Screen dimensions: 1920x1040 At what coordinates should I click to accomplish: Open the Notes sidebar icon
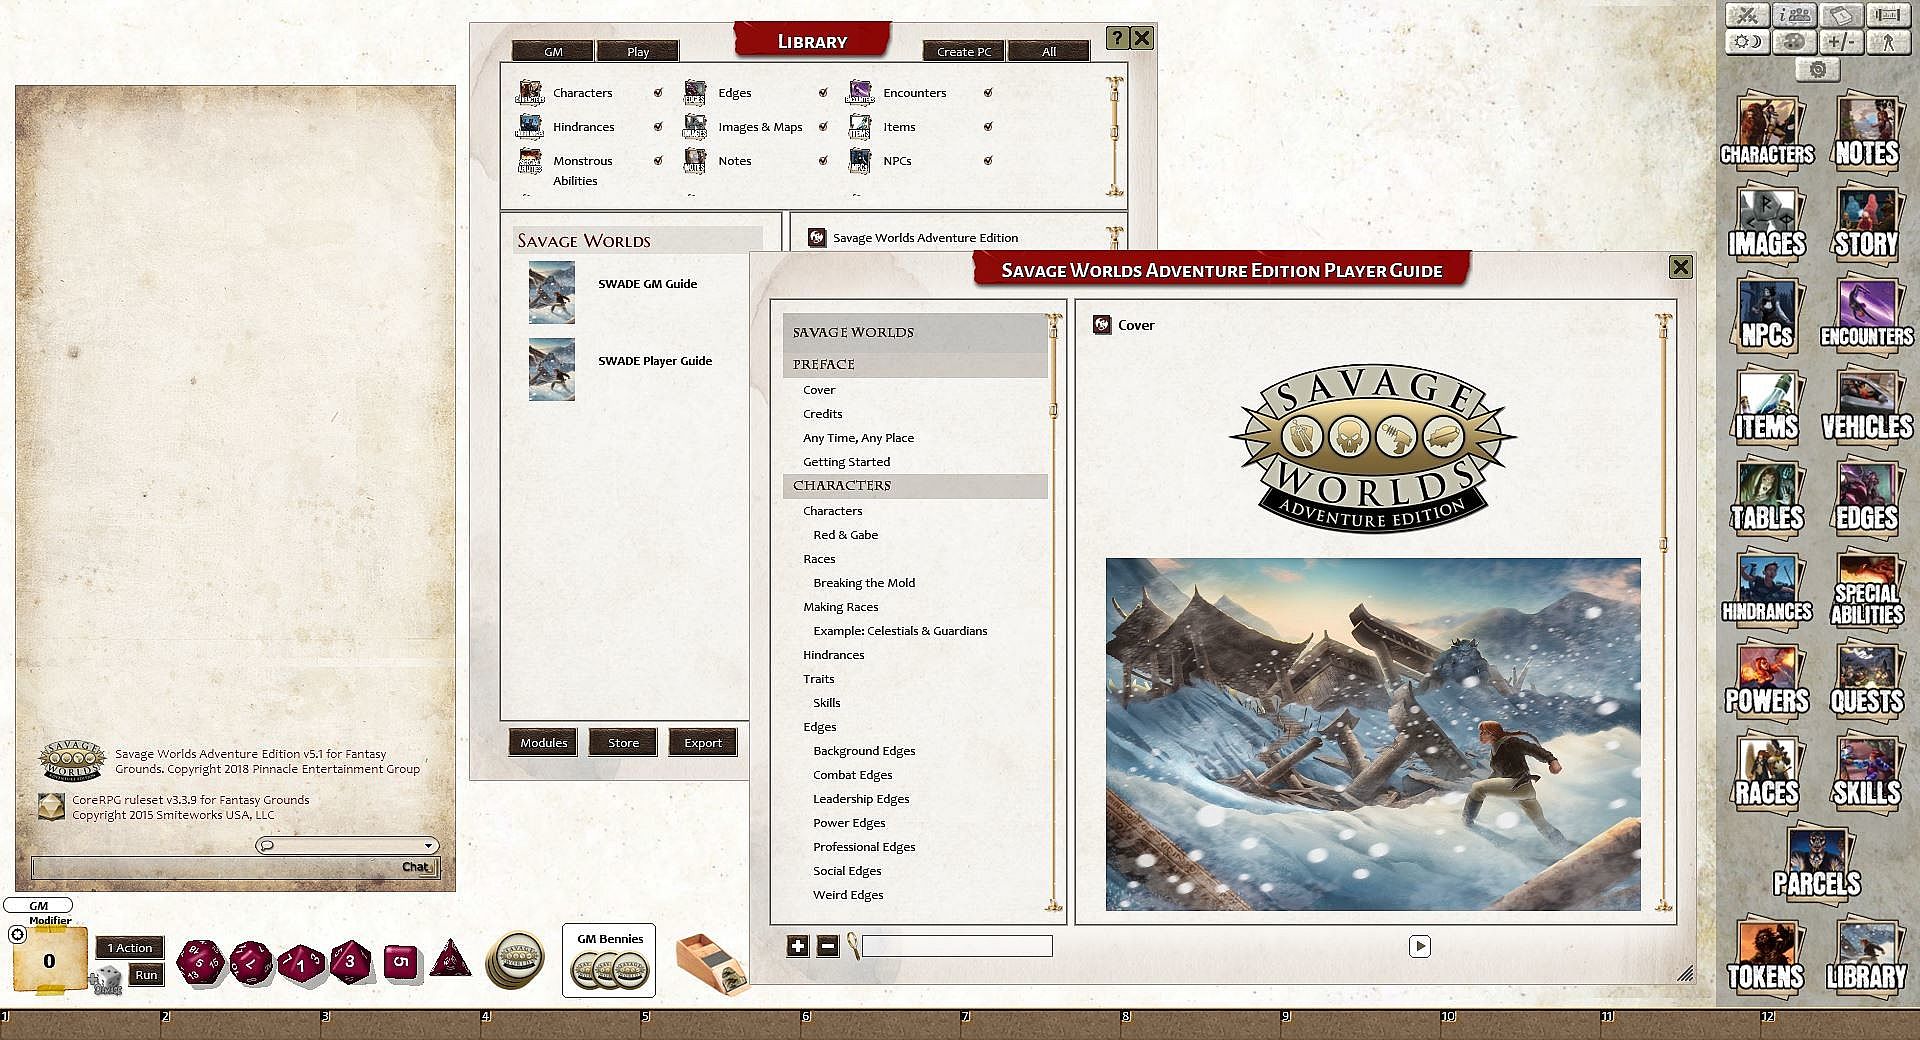[1866, 130]
